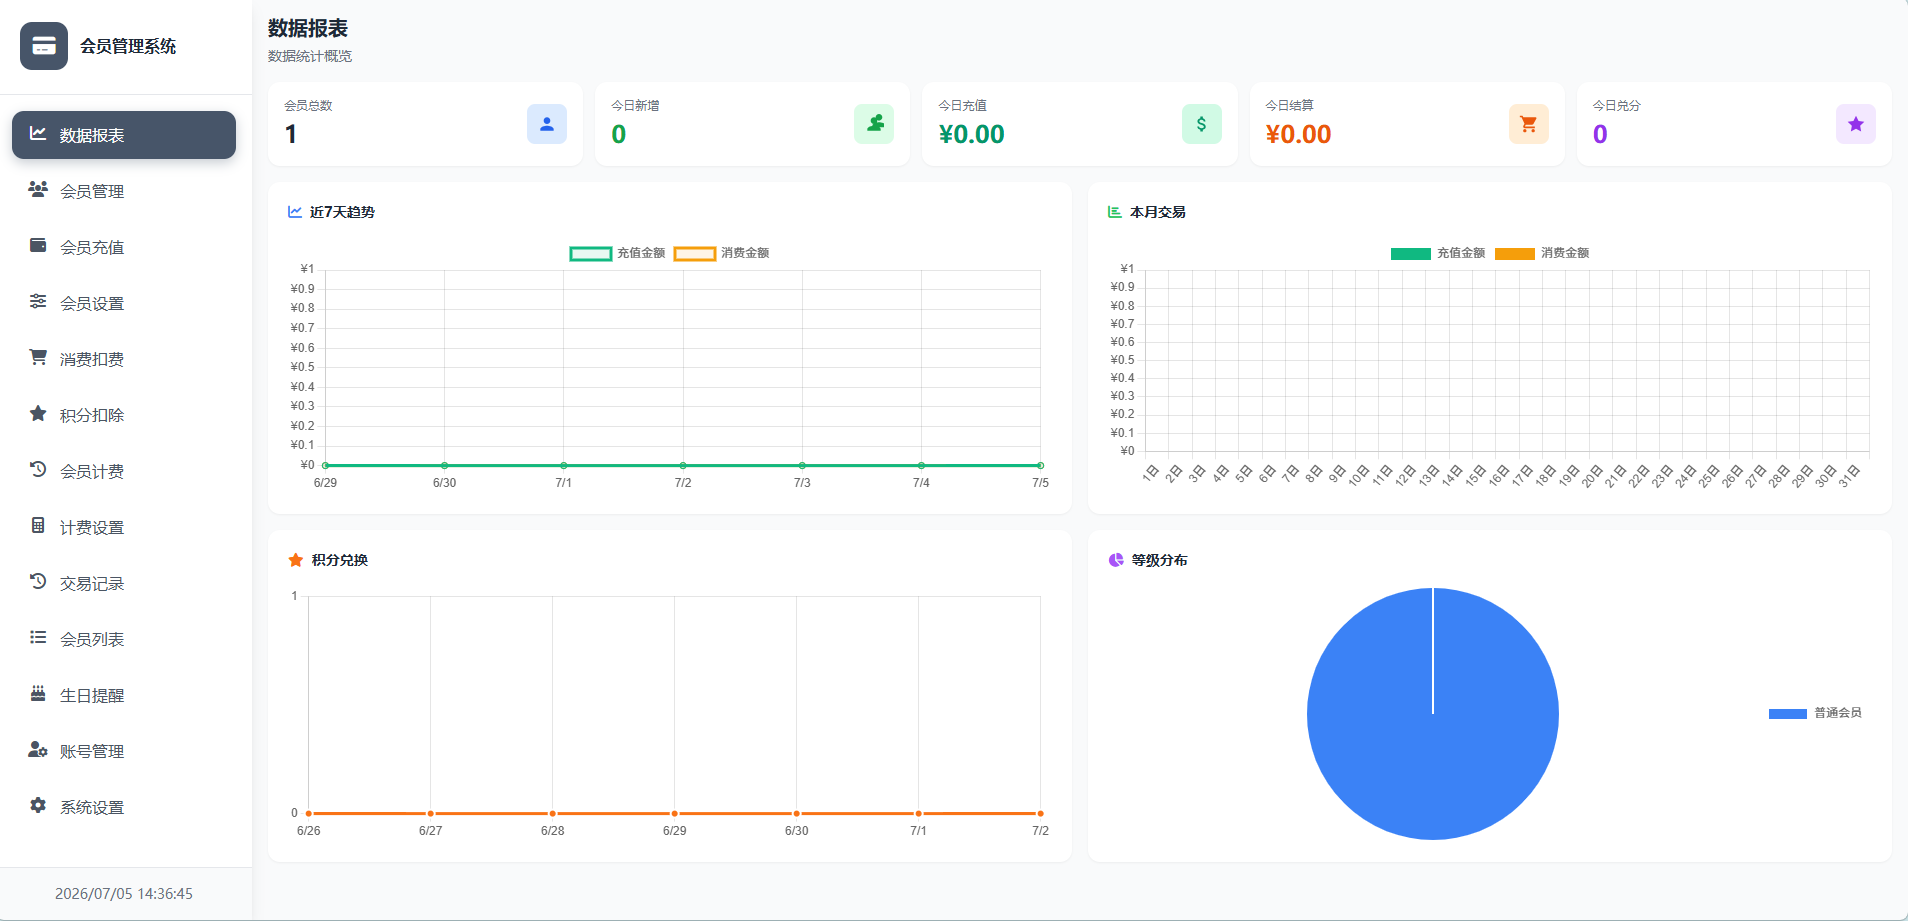Screen dimensions: 1908x921
Task: Click the wallet icon beside 会员充值
Action: [38, 245]
